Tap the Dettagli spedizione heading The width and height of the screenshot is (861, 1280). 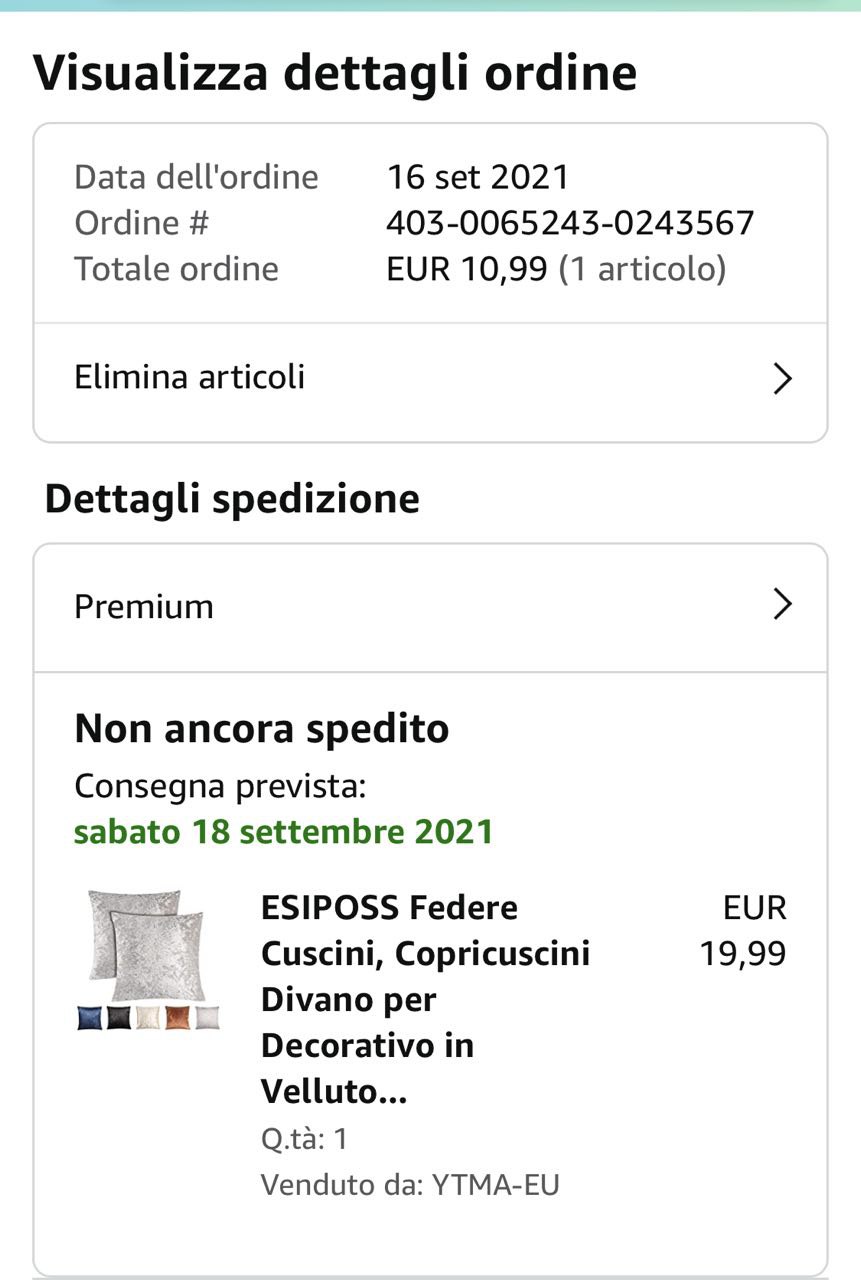point(232,498)
